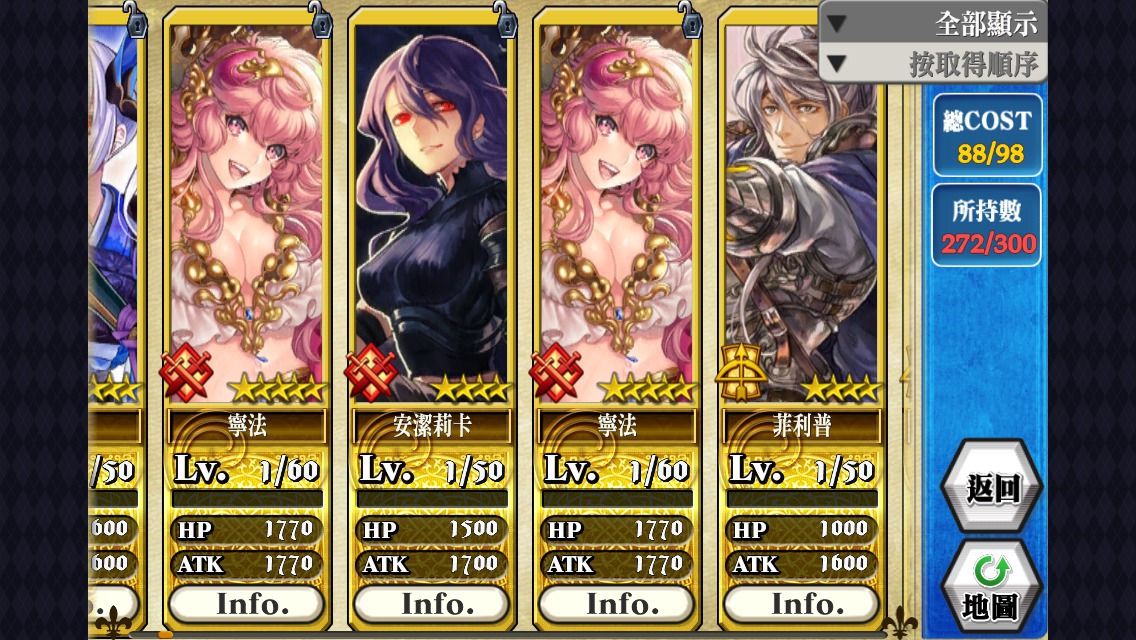Viewport: 1136px width, 640px height.
Task: Select the 菲利普 character portrait
Action: (x=802, y=210)
